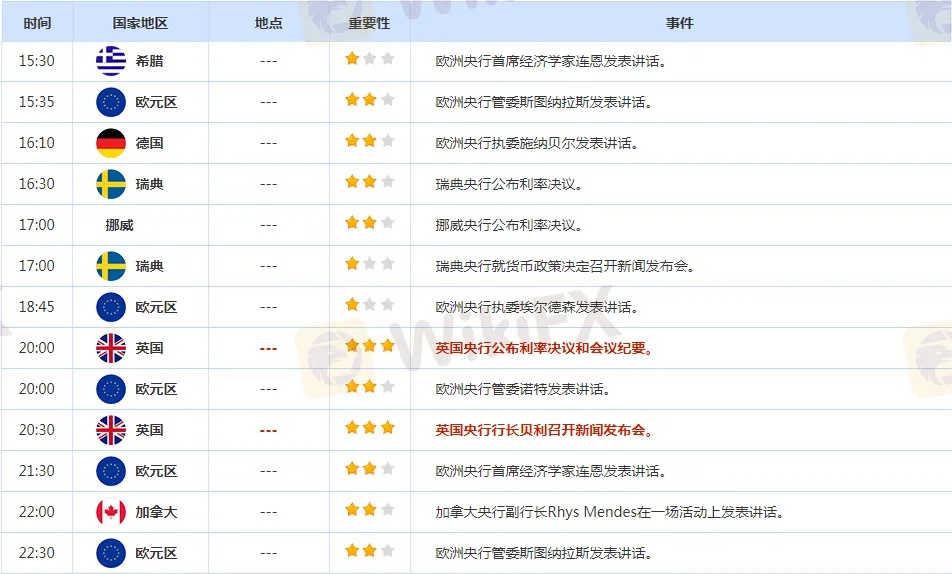The height and width of the screenshot is (574, 952).
Task: Click the 国家地区 column header
Action: coord(140,23)
